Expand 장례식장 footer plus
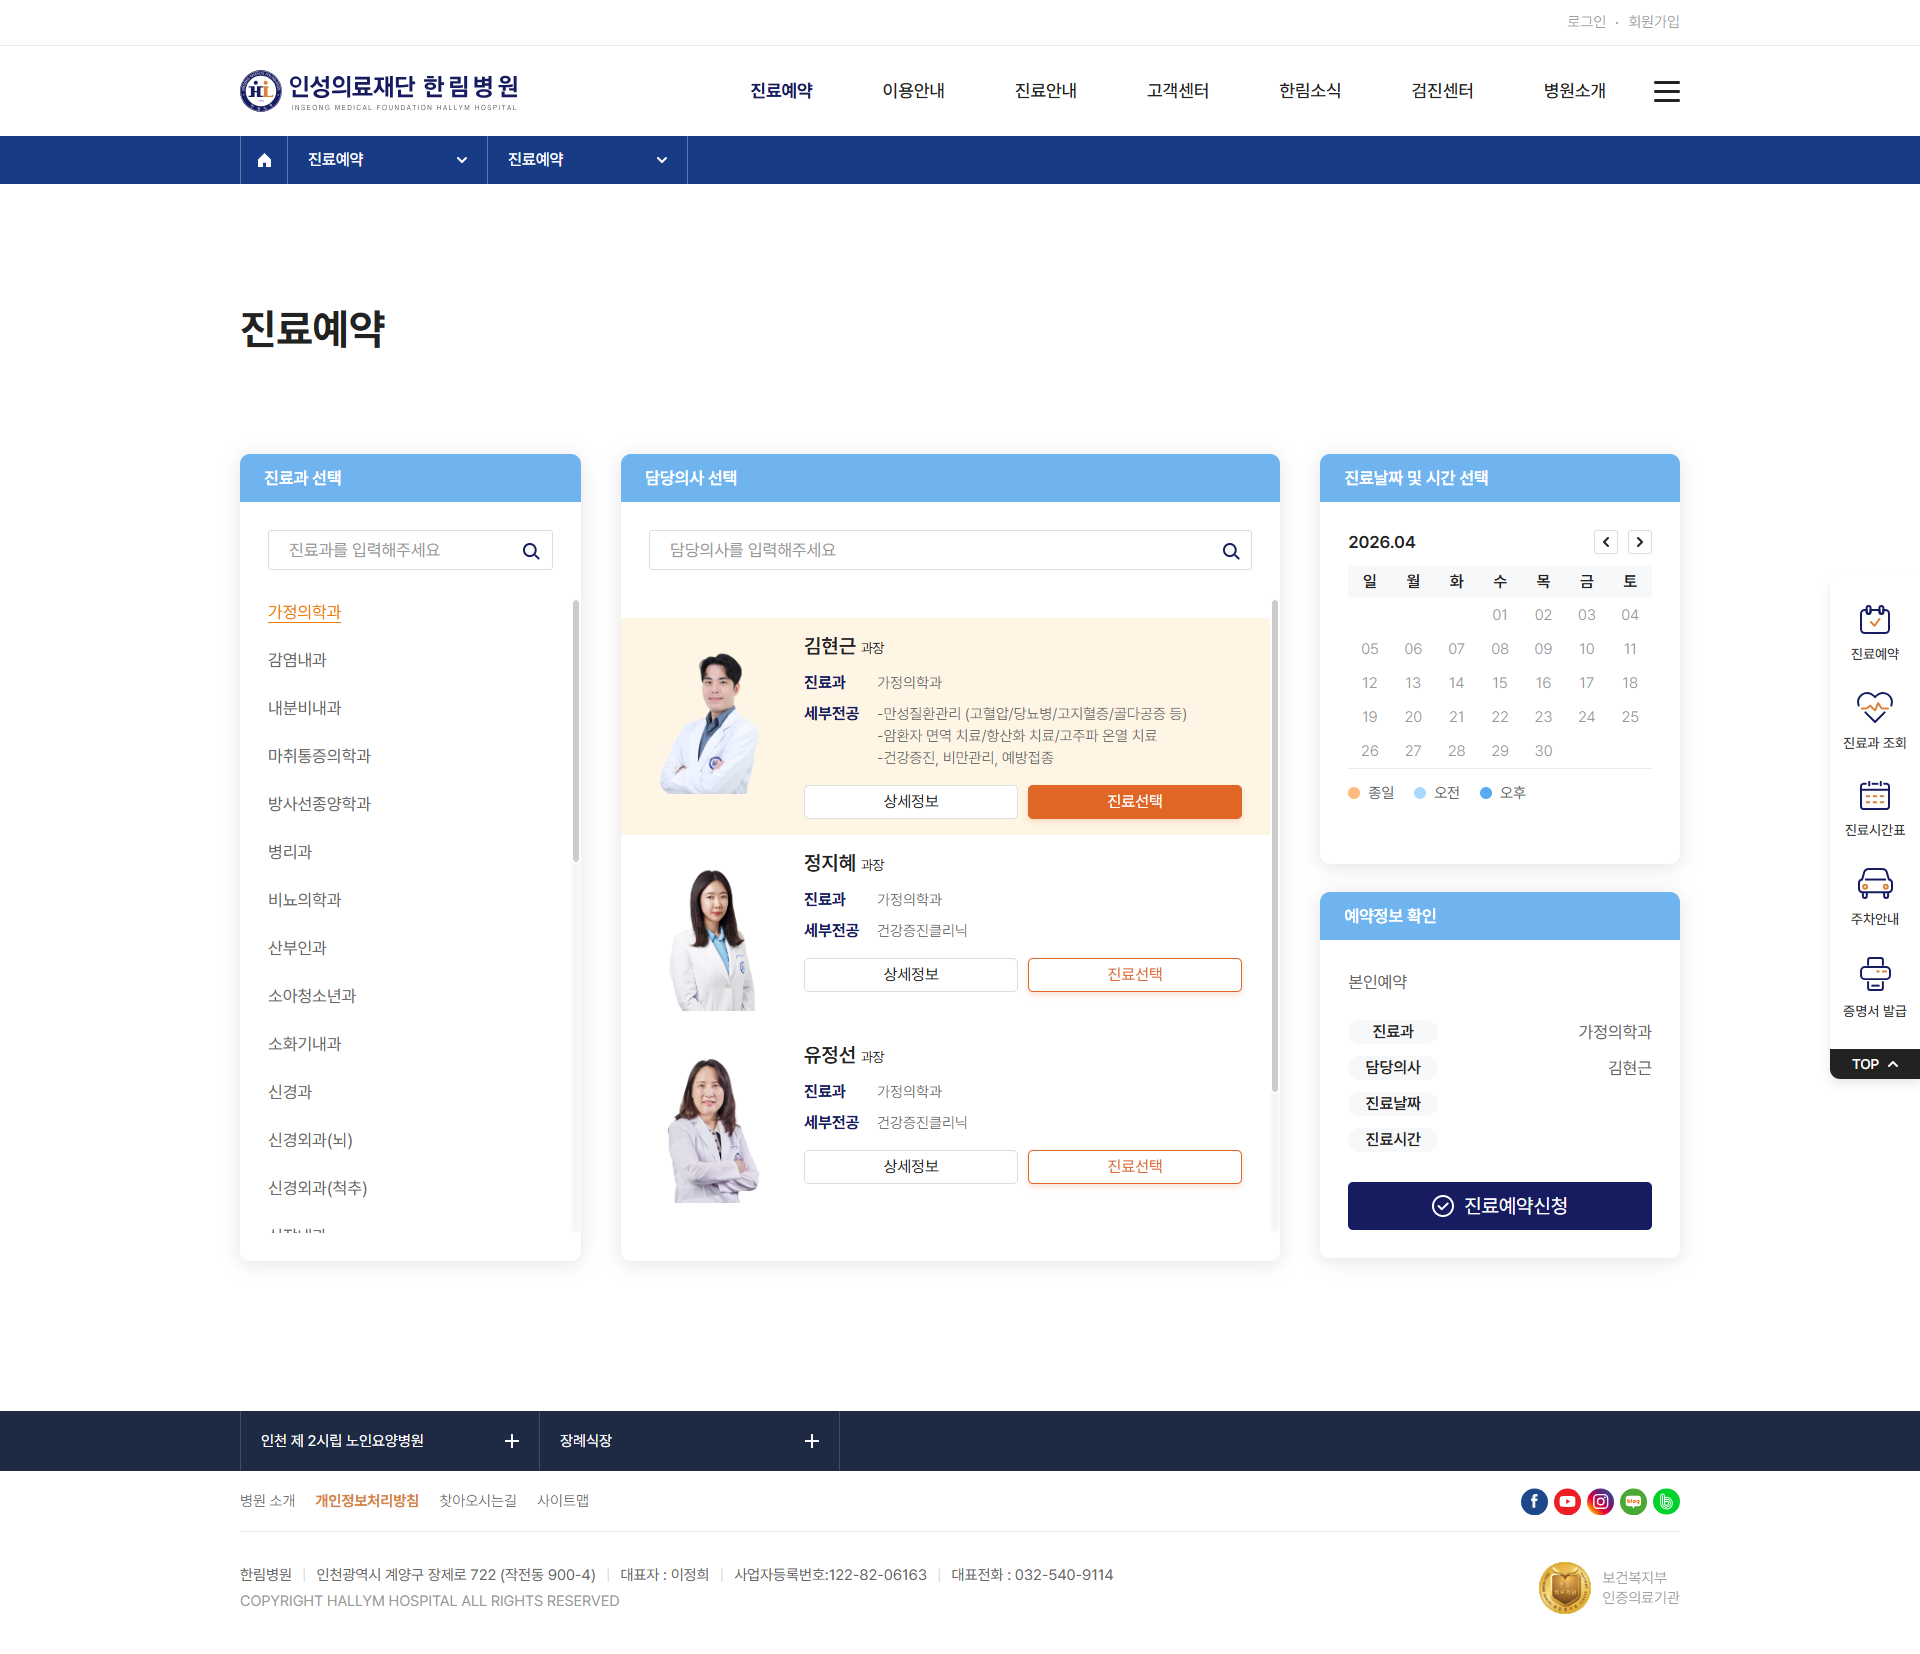The height and width of the screenshot is (1654, 1920). coord(812,1441)
